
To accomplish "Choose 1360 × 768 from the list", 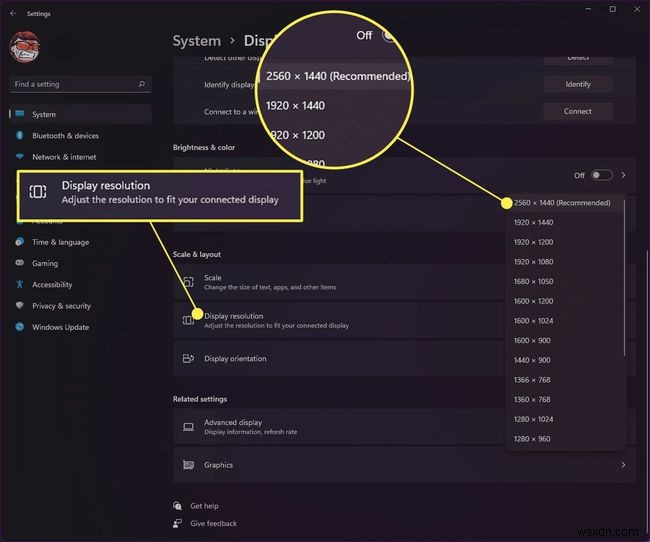I will coord(565,400).
